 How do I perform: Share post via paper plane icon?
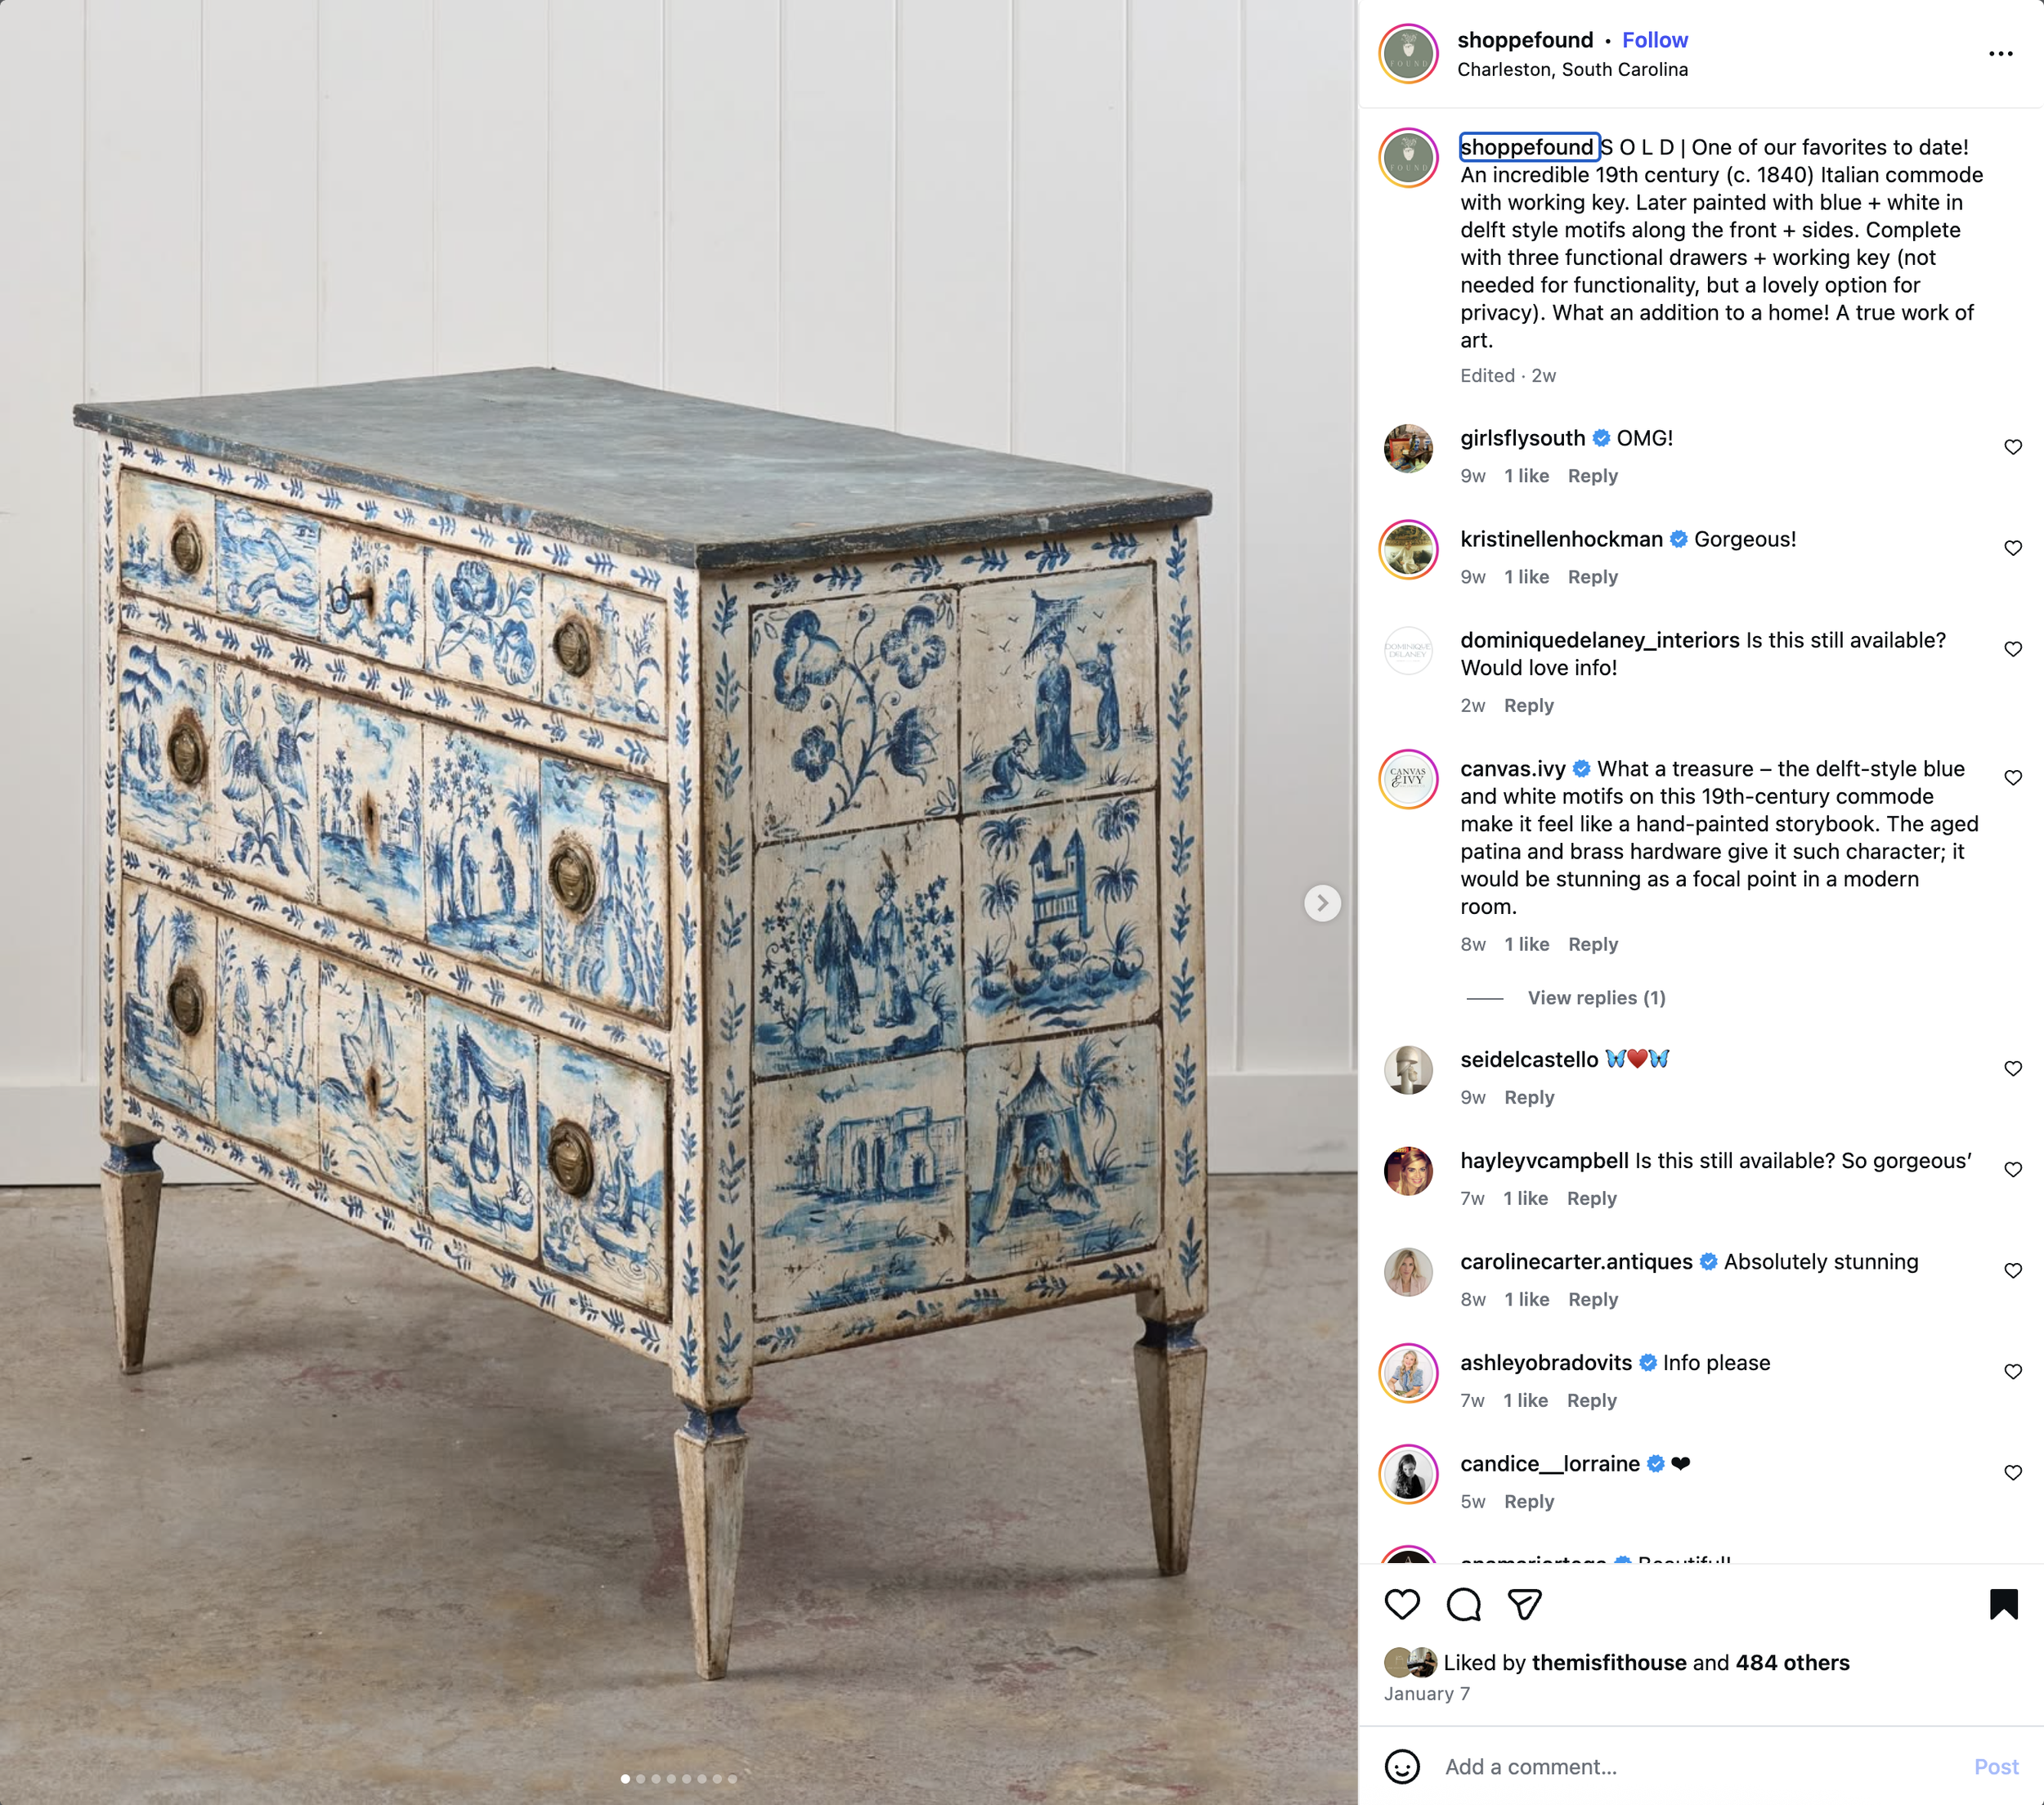(1524, 1604)
